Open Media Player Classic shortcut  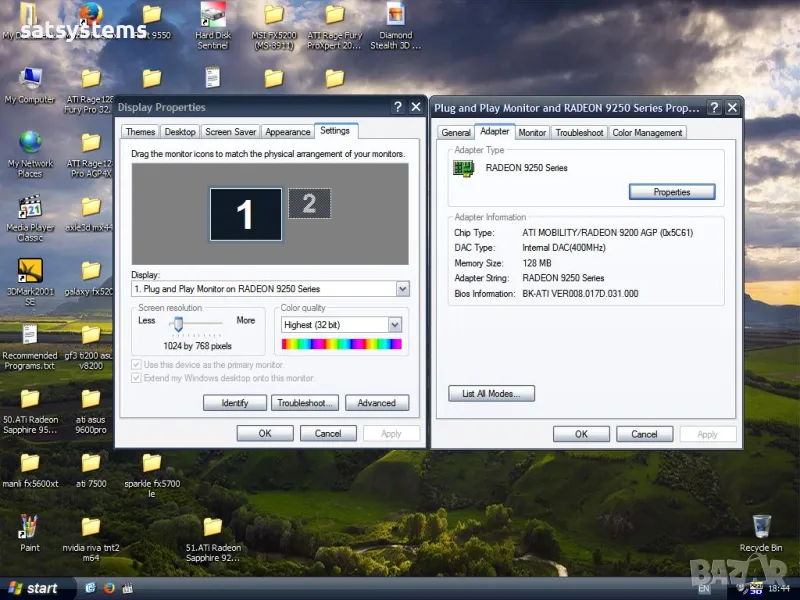click(x=30, y=208)
